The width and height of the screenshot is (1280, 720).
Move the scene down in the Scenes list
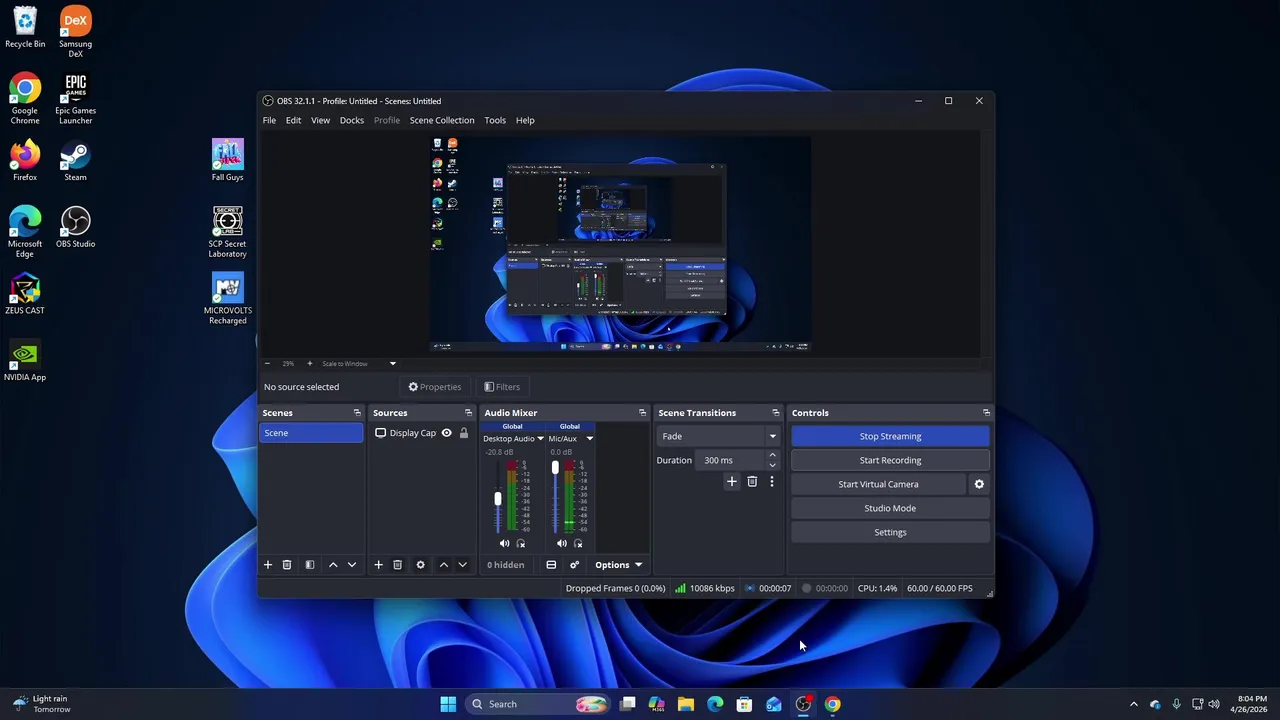(352, 565)
